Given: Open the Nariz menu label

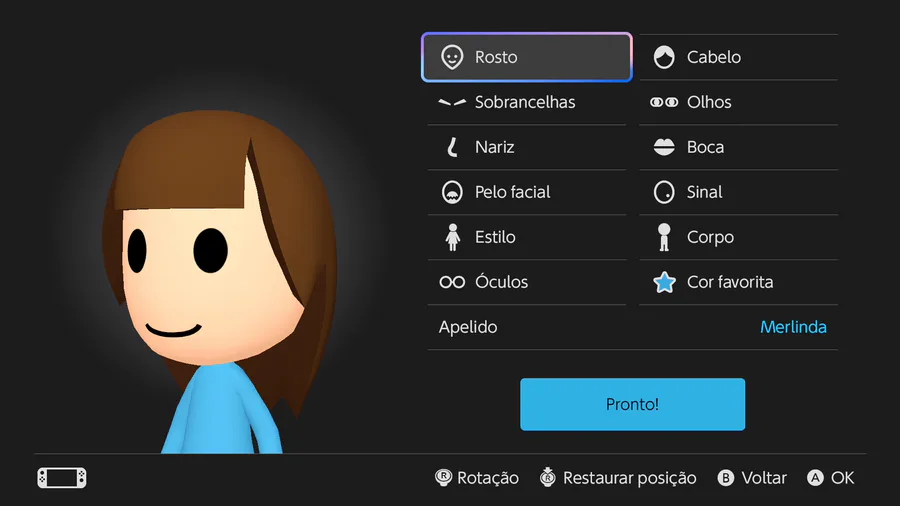Looking at the screenshot, I should pos(494,147).
